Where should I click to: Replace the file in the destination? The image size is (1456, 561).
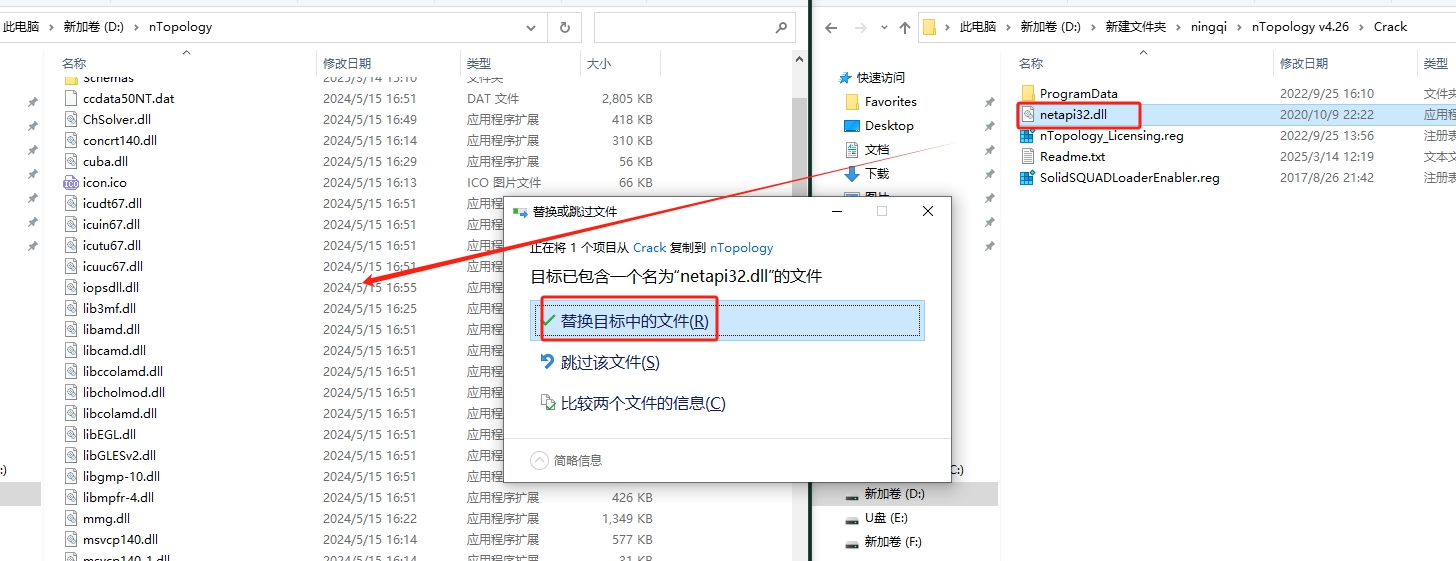726,321
